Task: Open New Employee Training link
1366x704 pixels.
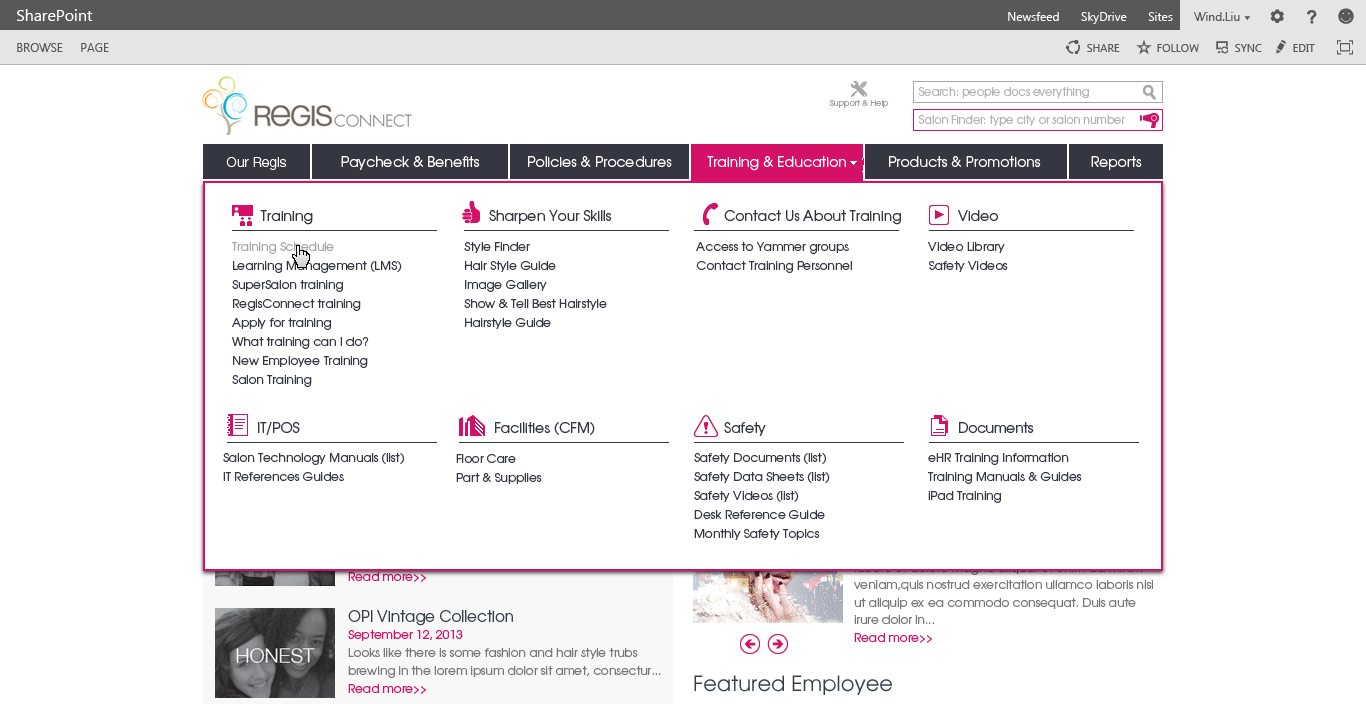Action: pos(300,361)
